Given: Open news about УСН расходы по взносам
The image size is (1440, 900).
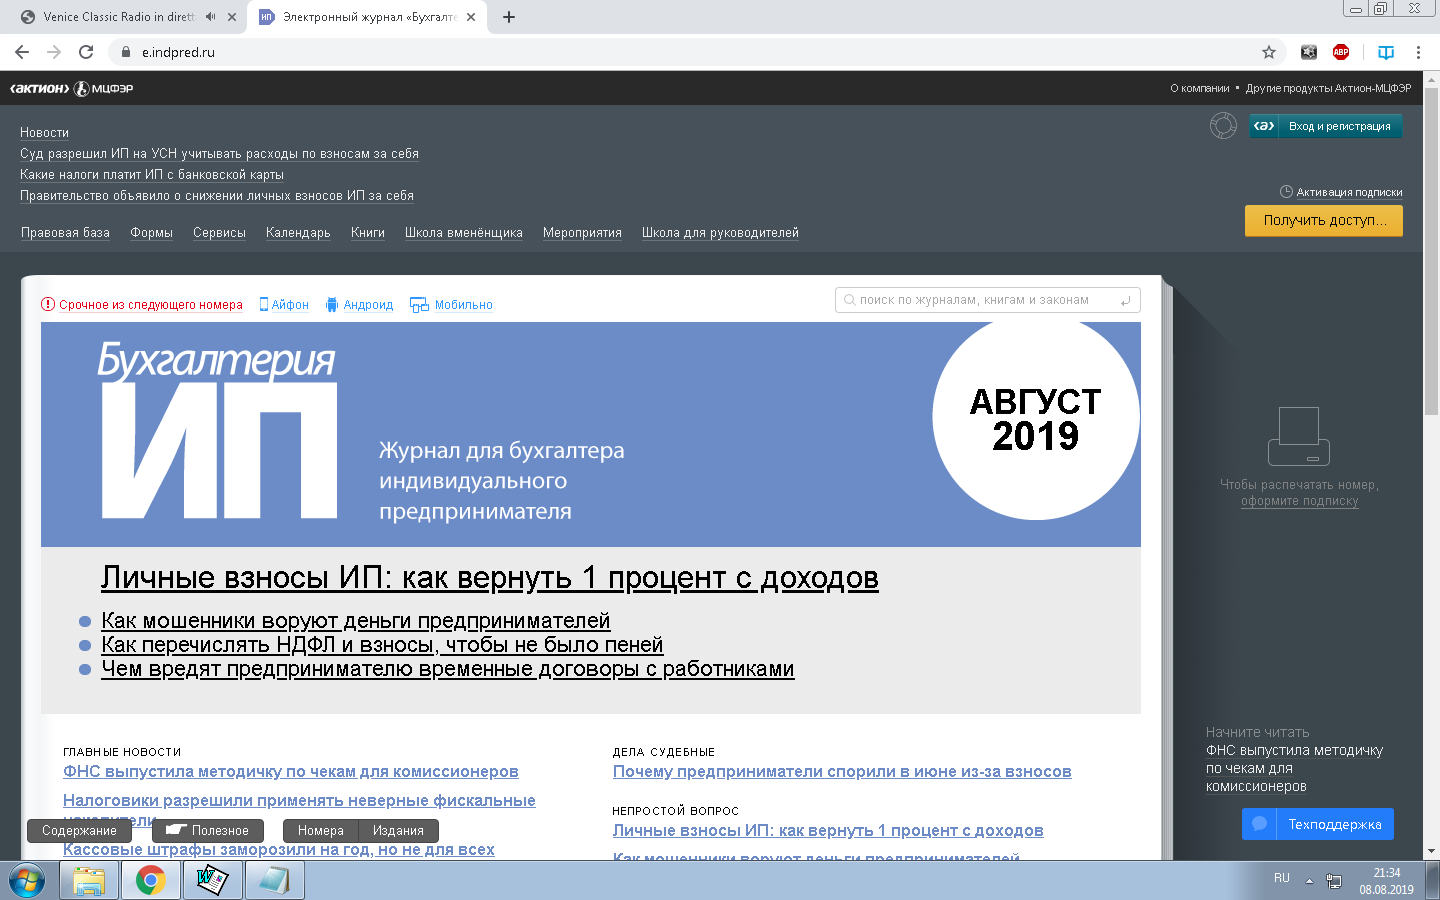Looking at the screenshot, I should [219, 154].
